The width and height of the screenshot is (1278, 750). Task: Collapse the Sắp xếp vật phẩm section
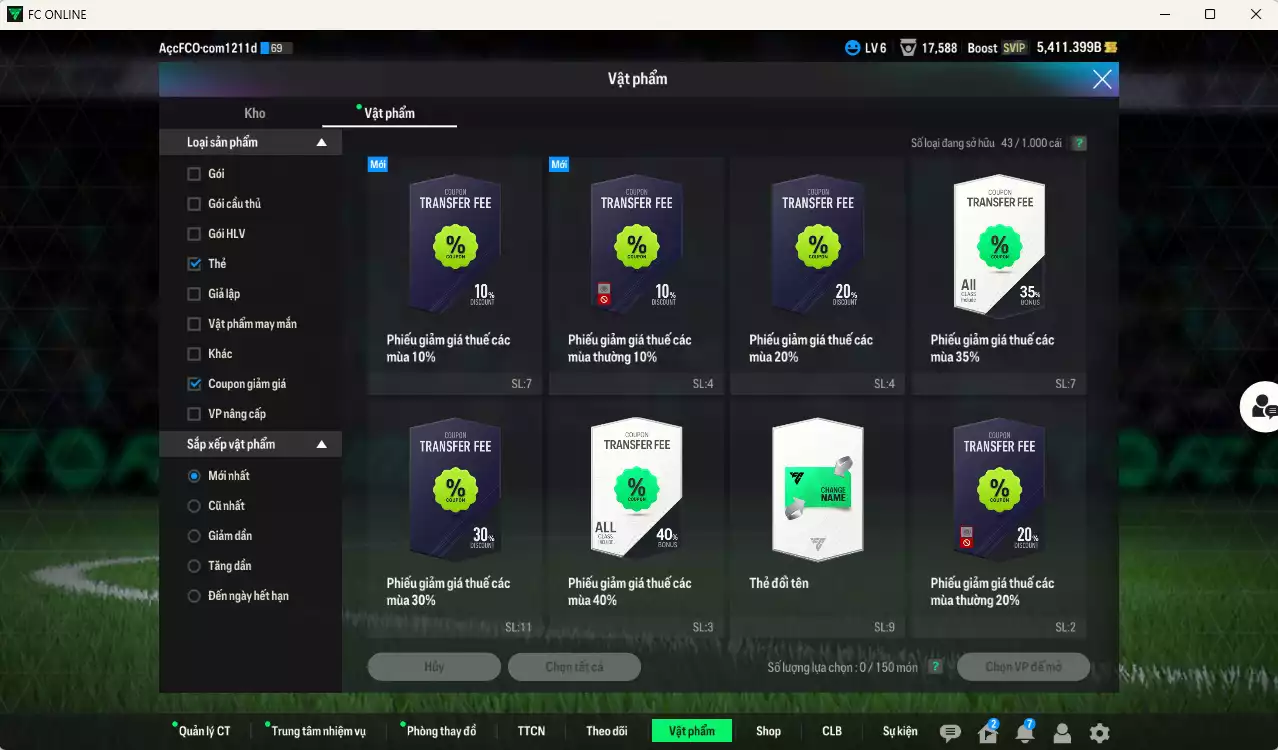[321, 444]
